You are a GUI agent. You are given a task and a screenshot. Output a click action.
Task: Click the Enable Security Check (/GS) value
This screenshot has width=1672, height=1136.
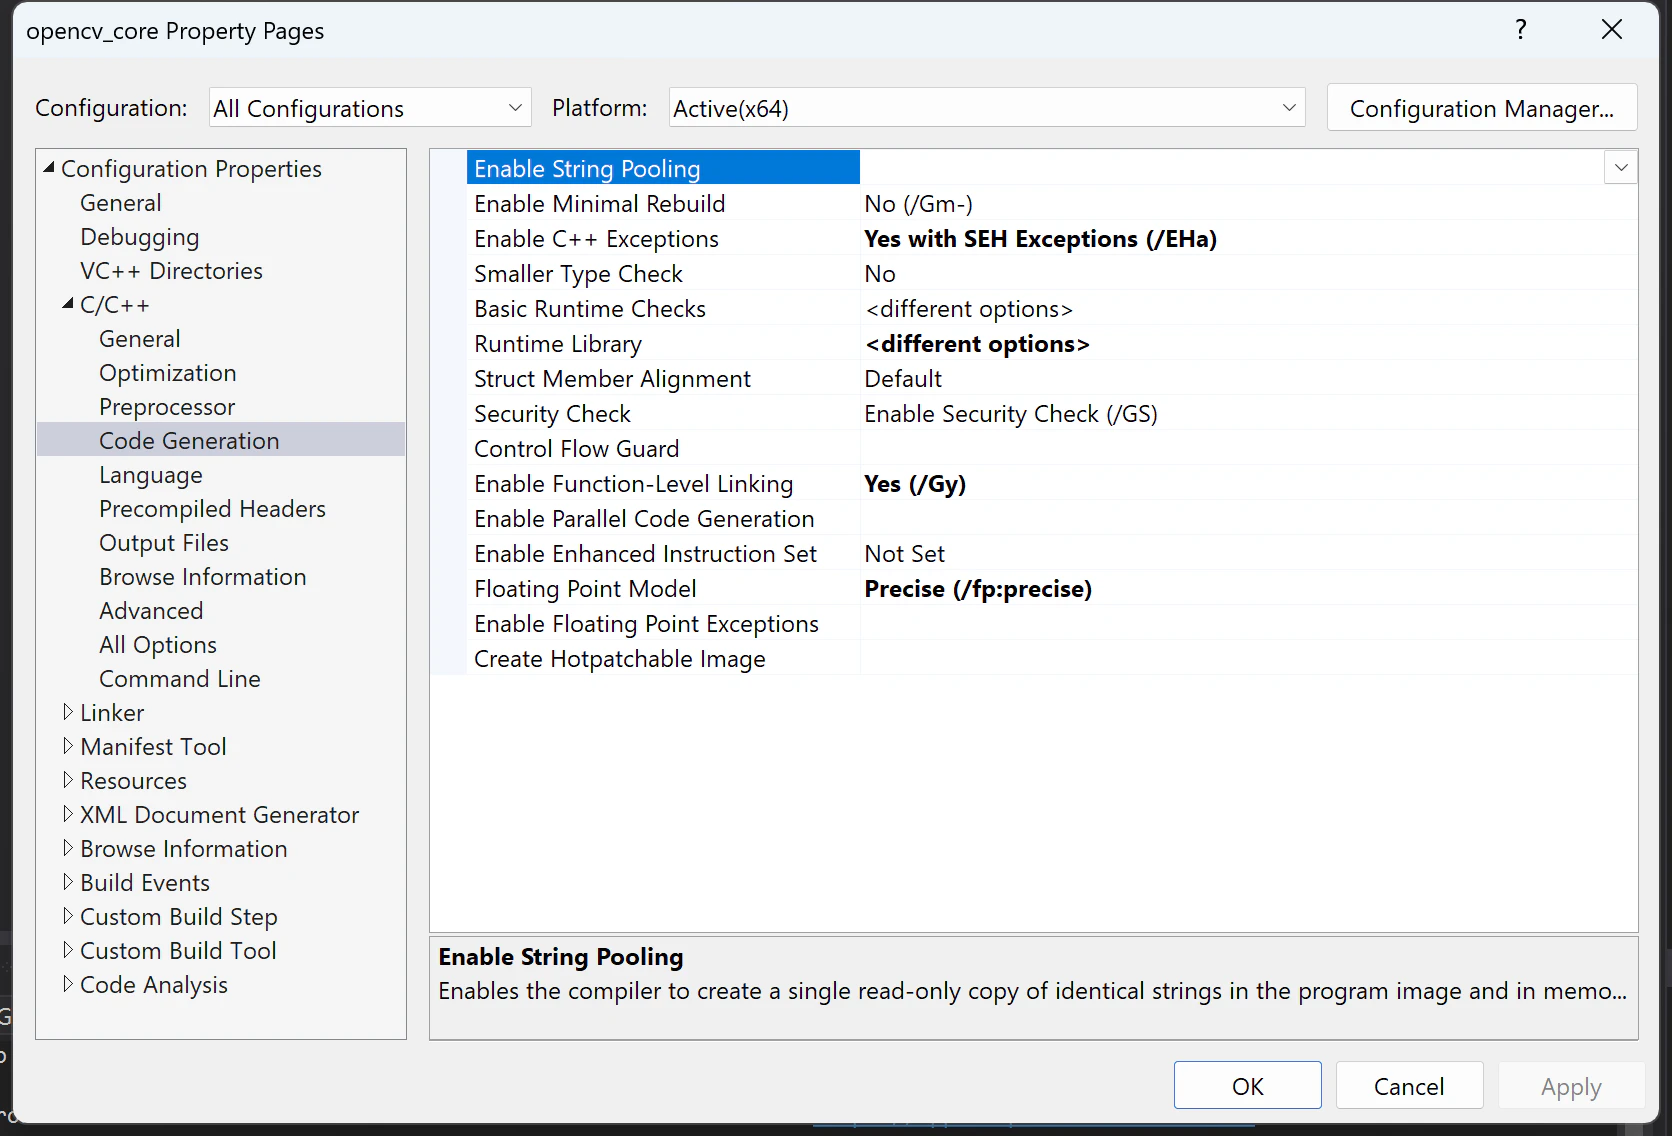click(x=1011, y=414)
